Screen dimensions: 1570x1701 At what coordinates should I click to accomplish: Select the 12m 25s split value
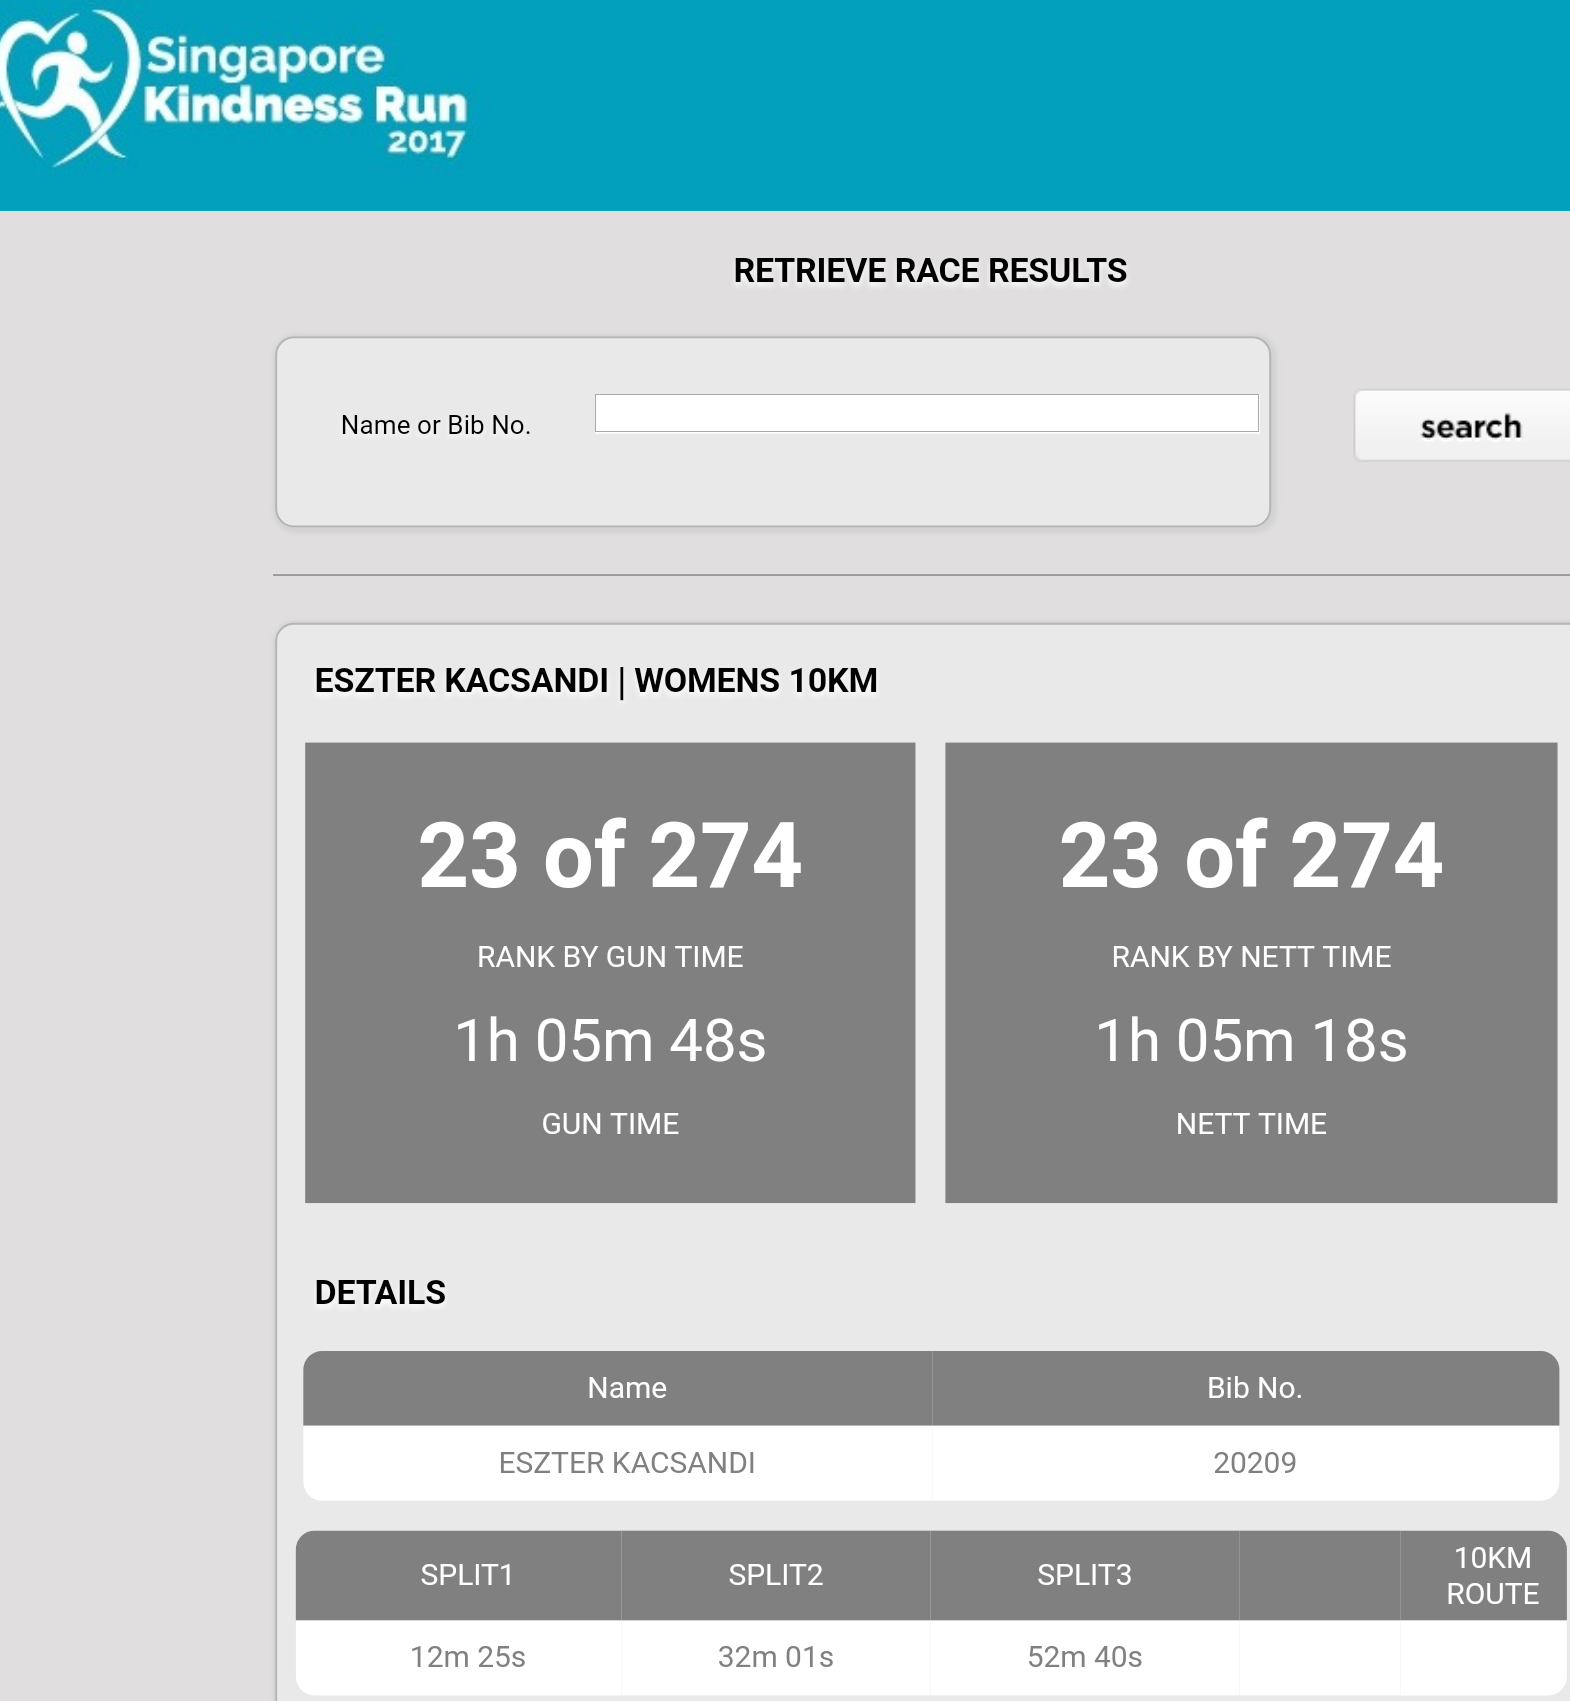click(x=467, y=1657)
